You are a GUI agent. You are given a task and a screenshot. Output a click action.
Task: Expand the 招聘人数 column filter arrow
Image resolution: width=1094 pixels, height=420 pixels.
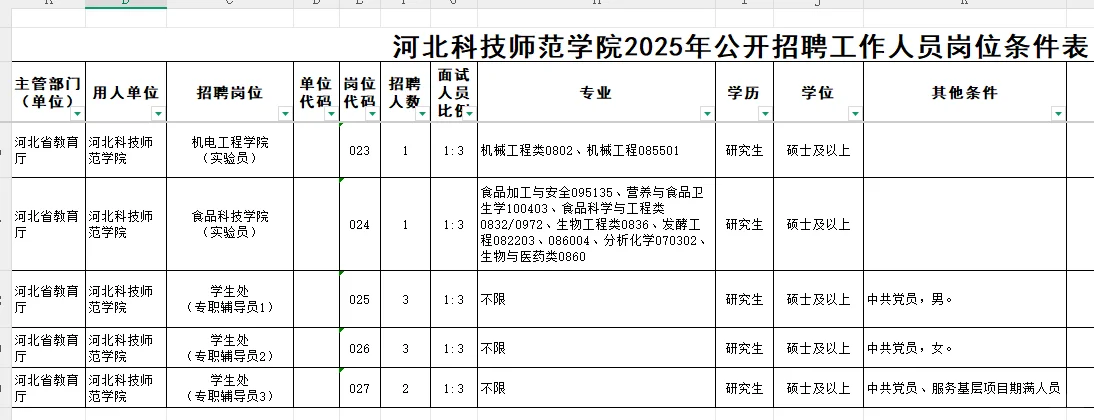pyautogui.click(x=421, y=114)
